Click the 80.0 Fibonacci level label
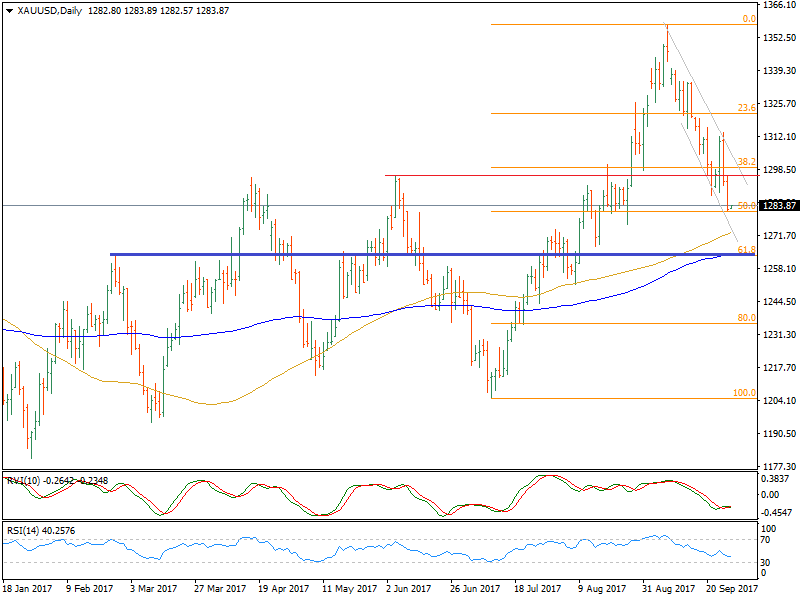The width and height of the screenshot is (800, 600). point(745,317)
